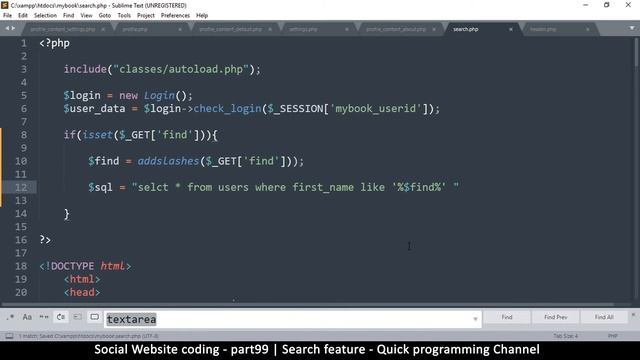640x360 pixels.
Task: Click line number 8 in the gutter
Action: coord(24,135)
